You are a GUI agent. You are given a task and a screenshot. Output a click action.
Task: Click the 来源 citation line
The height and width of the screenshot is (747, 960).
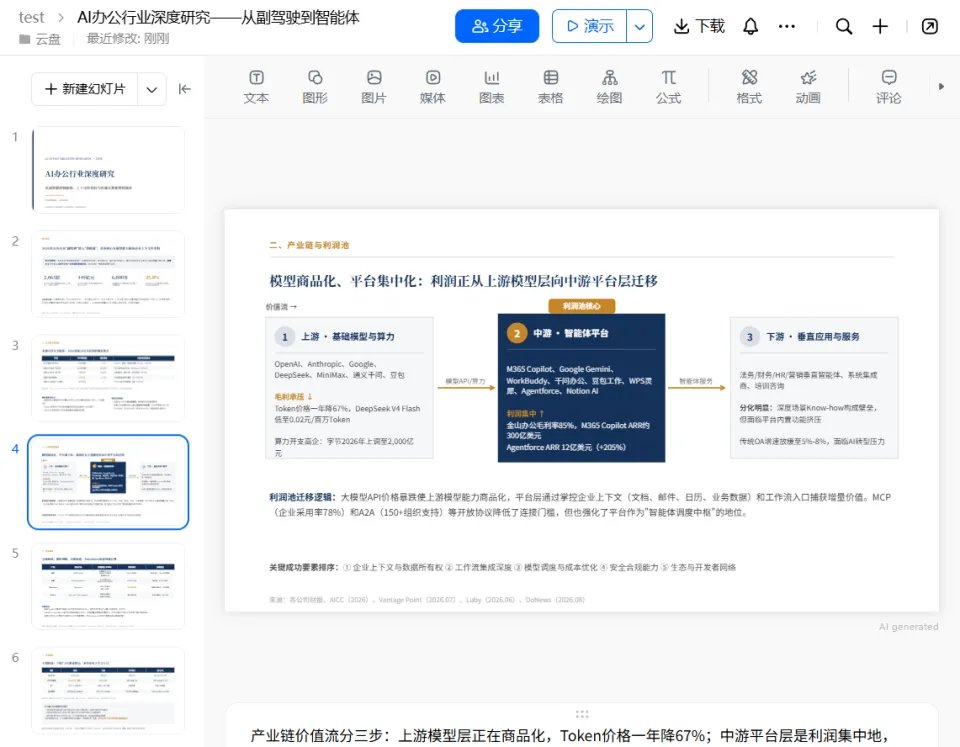coord(427,600)
